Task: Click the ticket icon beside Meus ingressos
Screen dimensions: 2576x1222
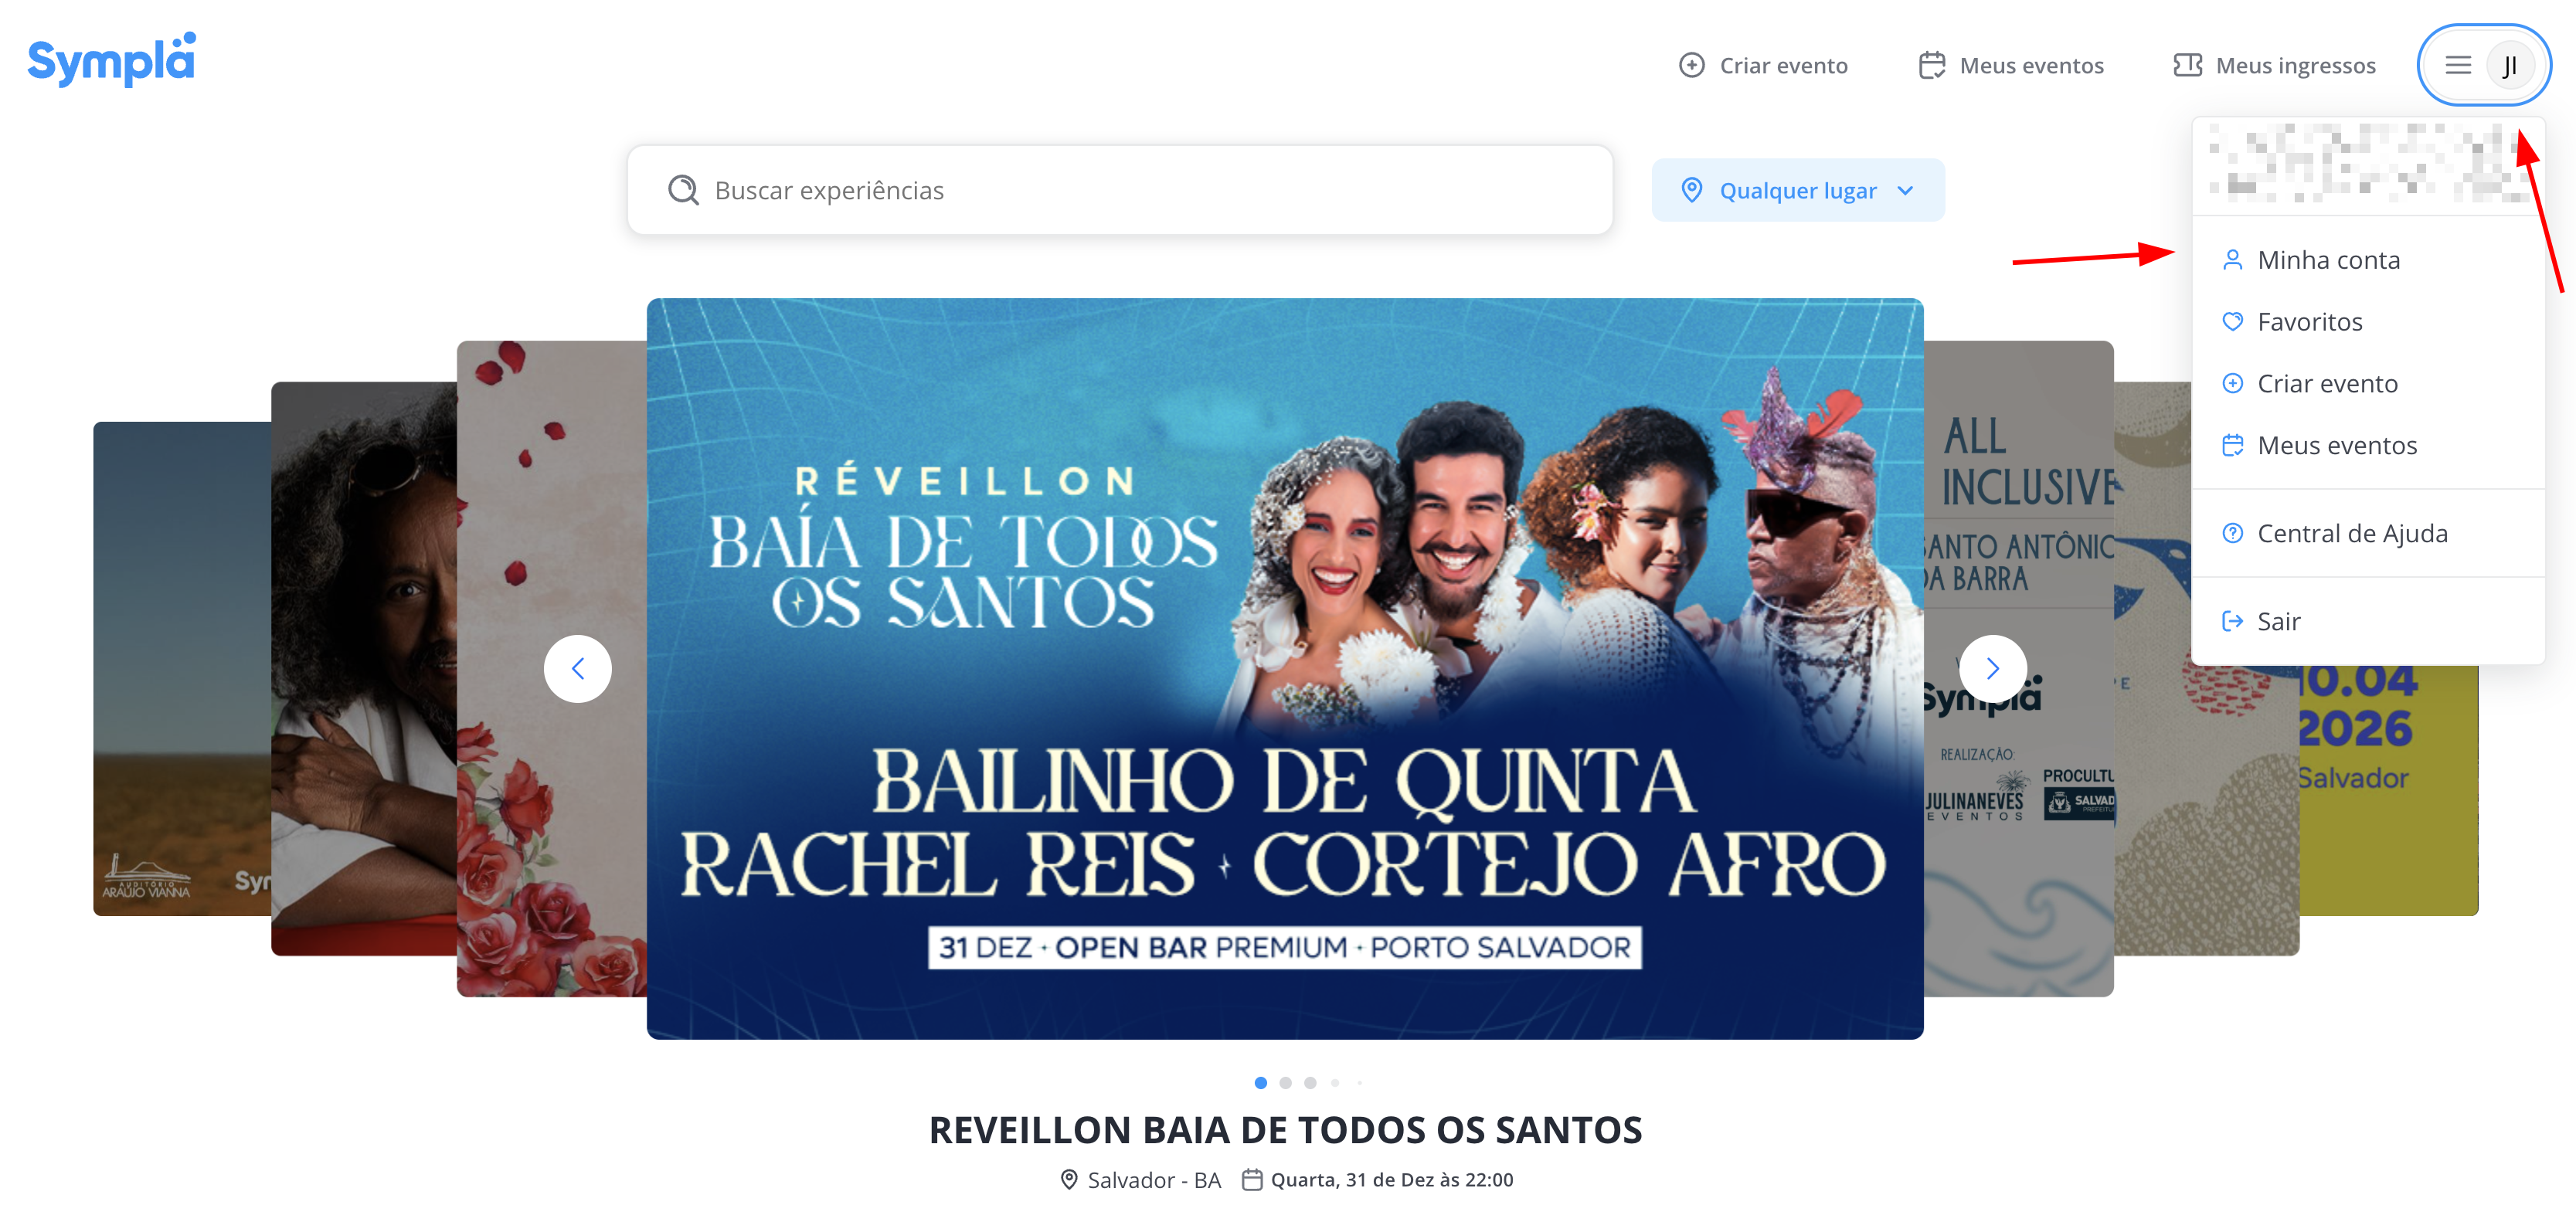Action: (2187, 66)
